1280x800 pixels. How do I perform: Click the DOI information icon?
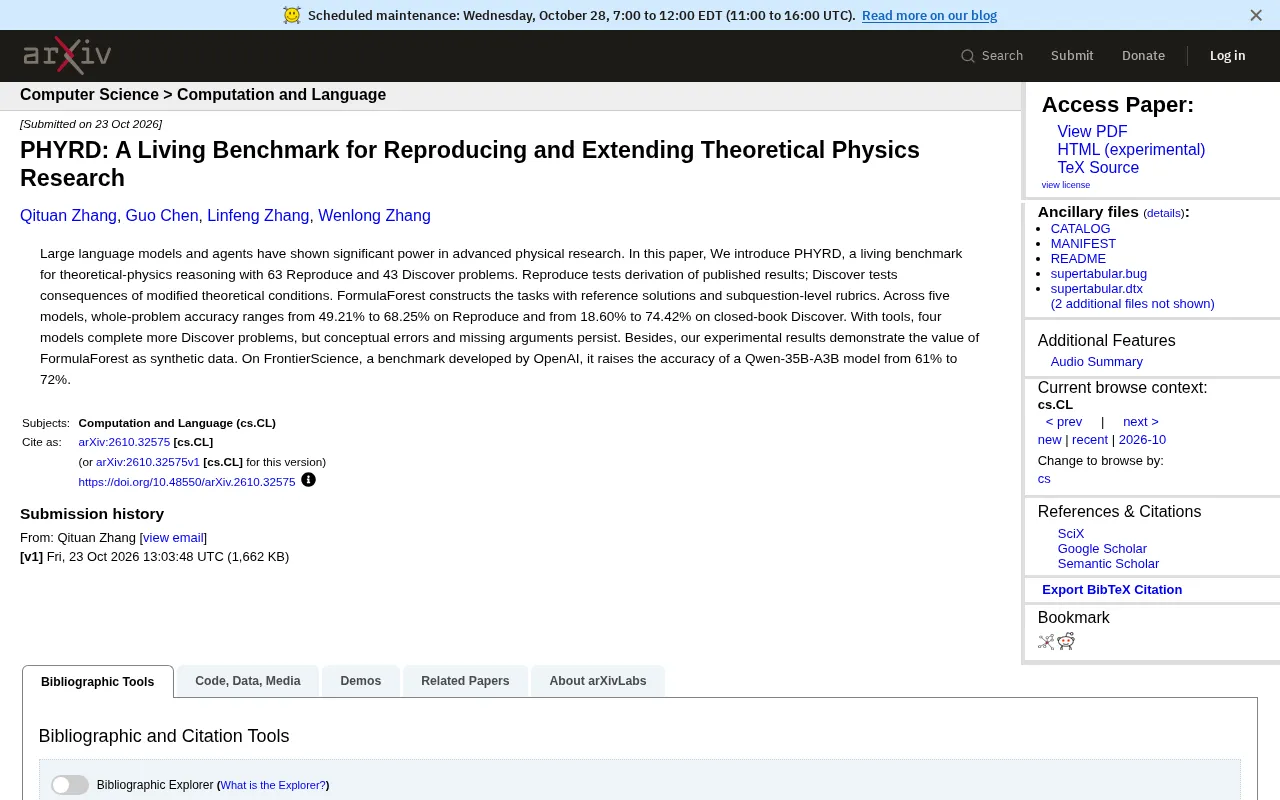308,480
